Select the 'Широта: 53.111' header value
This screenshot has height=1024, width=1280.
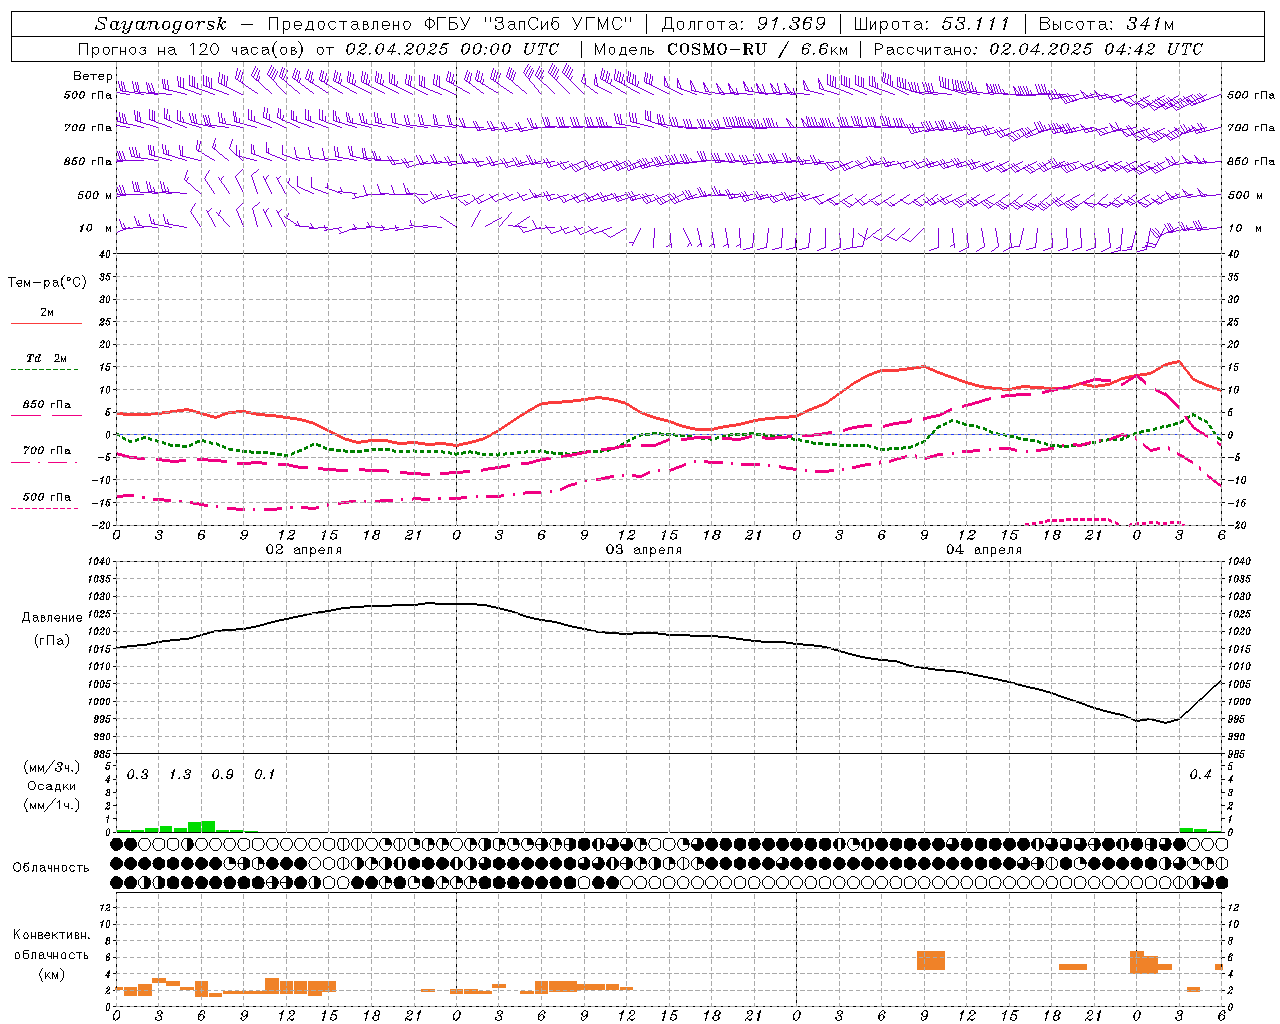[x=933, y=24]
